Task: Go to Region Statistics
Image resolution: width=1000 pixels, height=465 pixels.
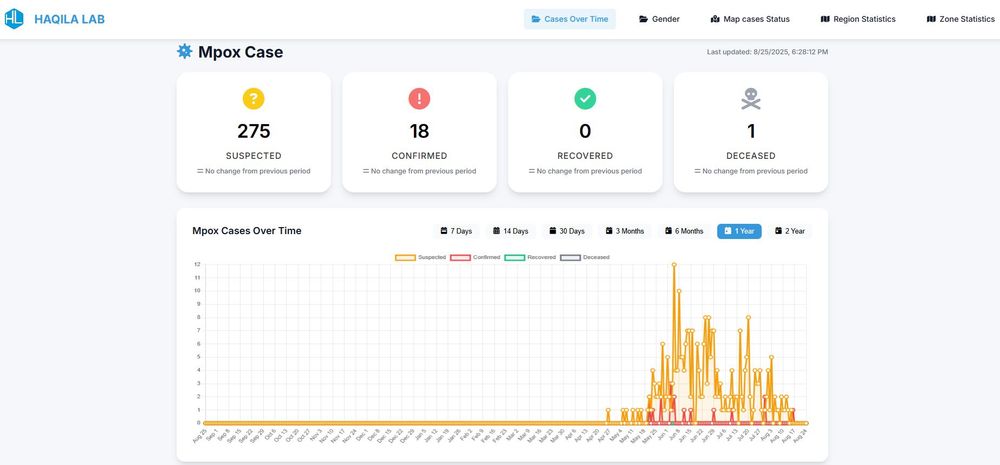Action: 858,19
